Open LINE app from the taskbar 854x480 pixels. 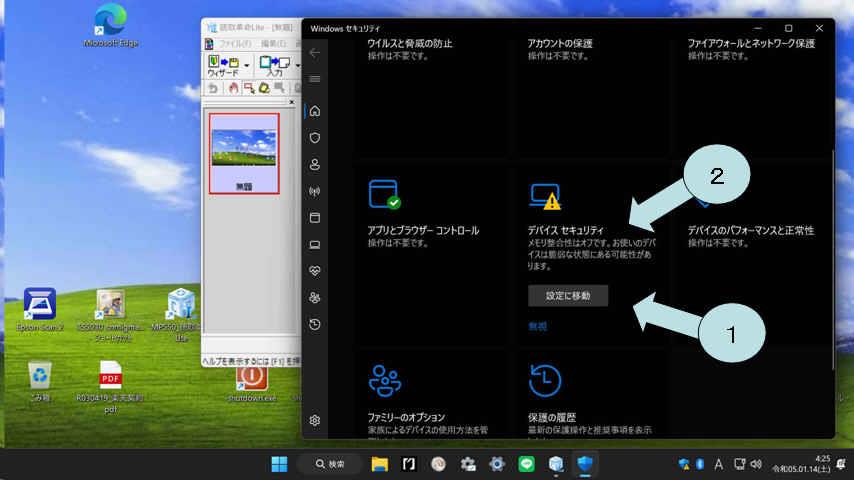click(x=526, y=464)
